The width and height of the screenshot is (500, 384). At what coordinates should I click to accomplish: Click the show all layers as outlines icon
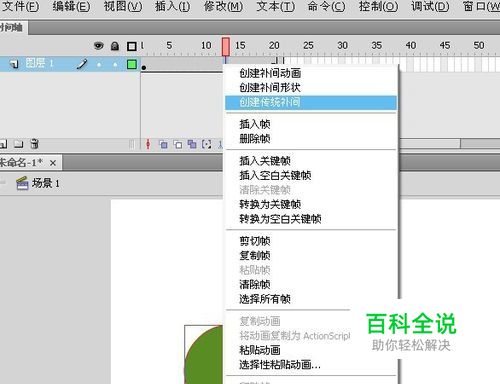(x=132, y=46)
